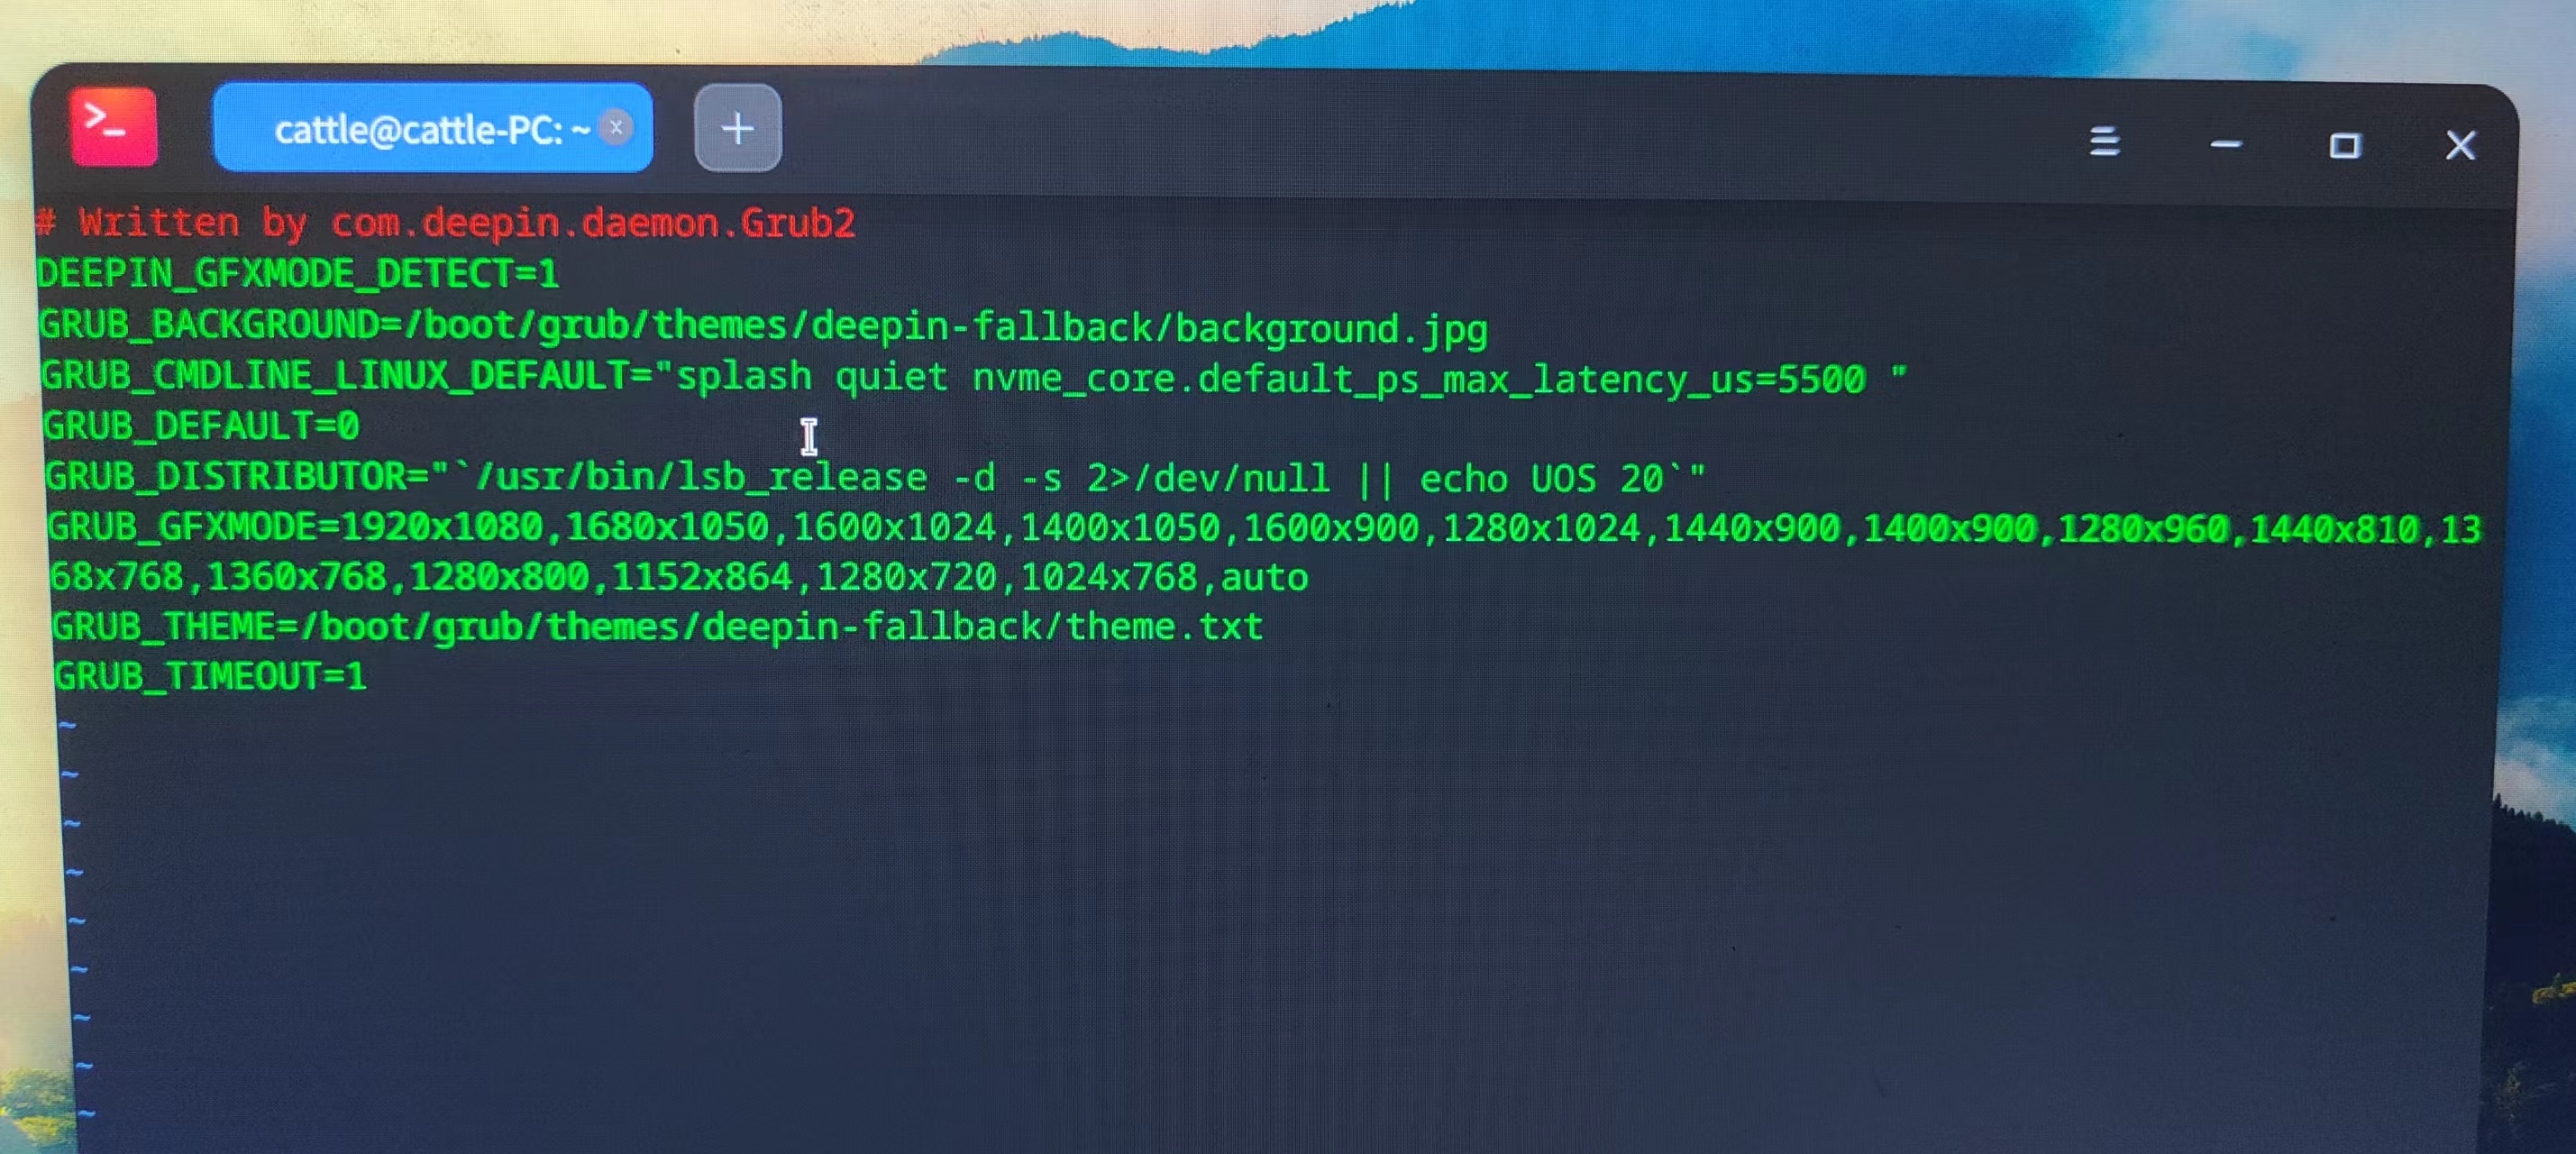
Task: Click the red terminal app icon
Action: coord(113,127)
